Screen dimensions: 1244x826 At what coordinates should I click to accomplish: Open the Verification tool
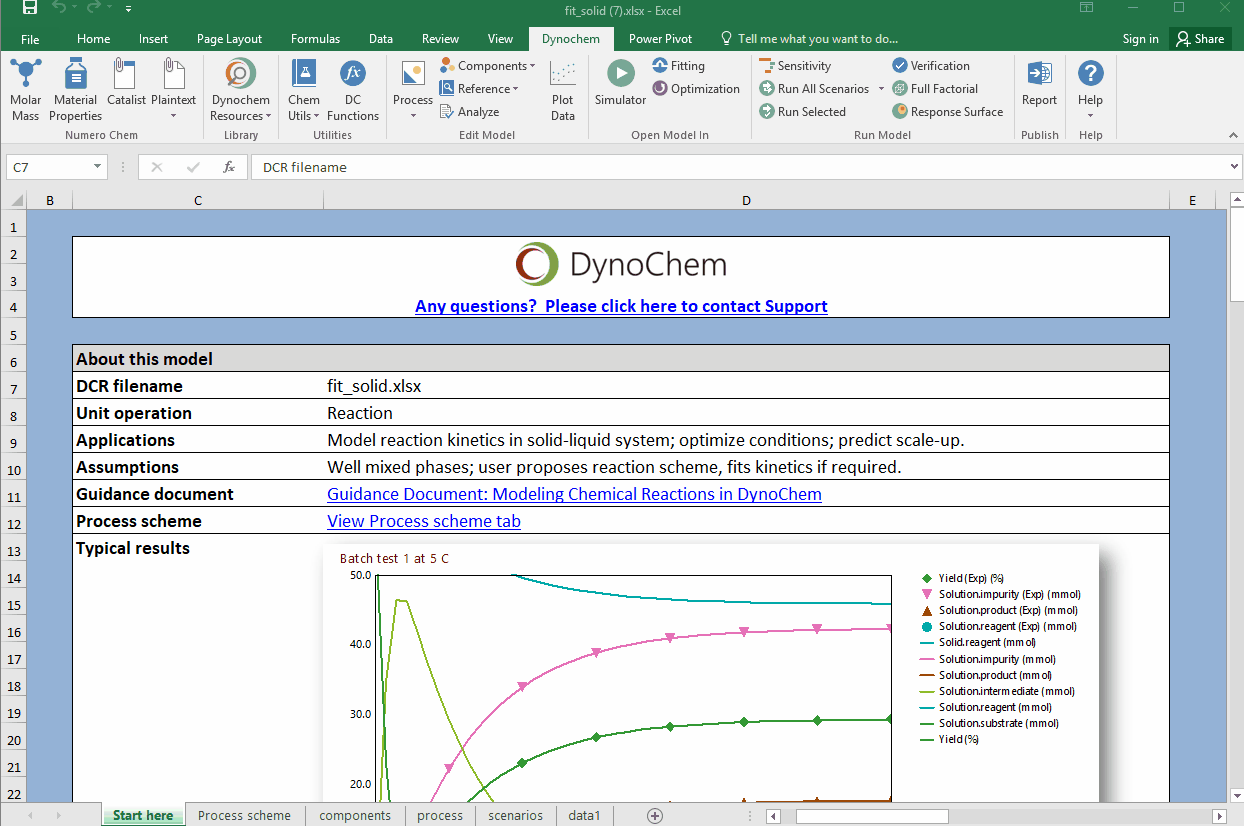(931, 66)
